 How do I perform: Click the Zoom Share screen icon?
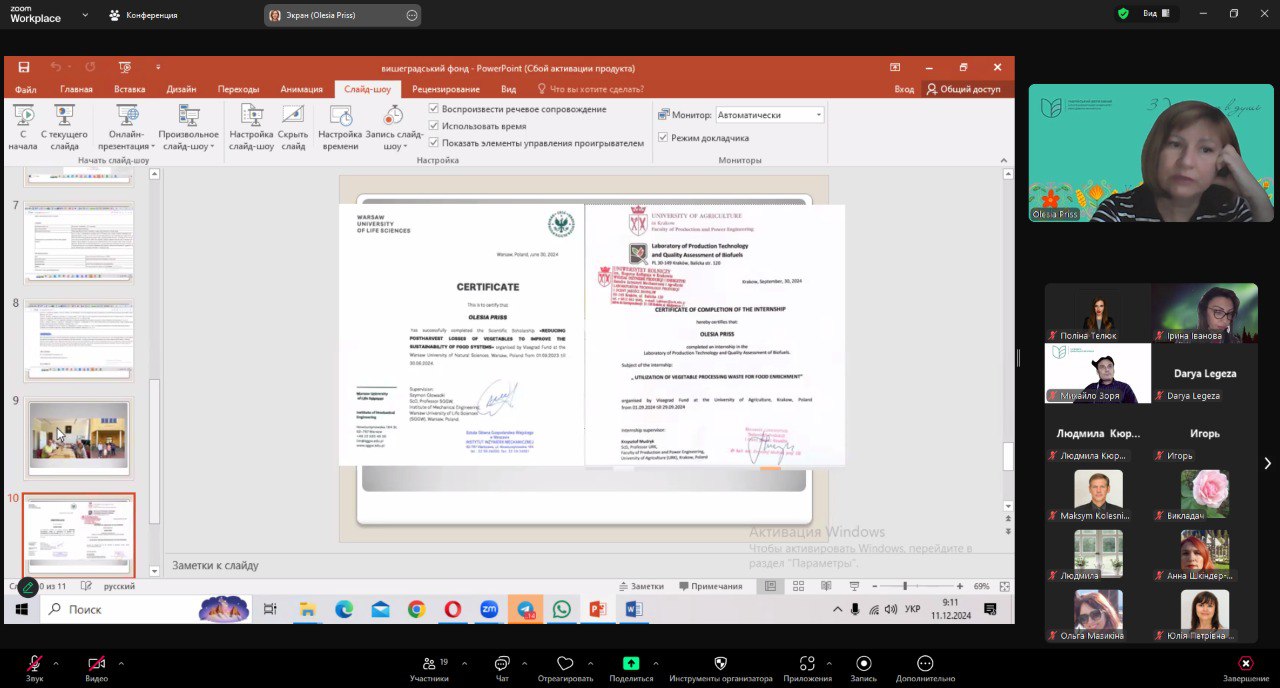(x=631, y=663)
